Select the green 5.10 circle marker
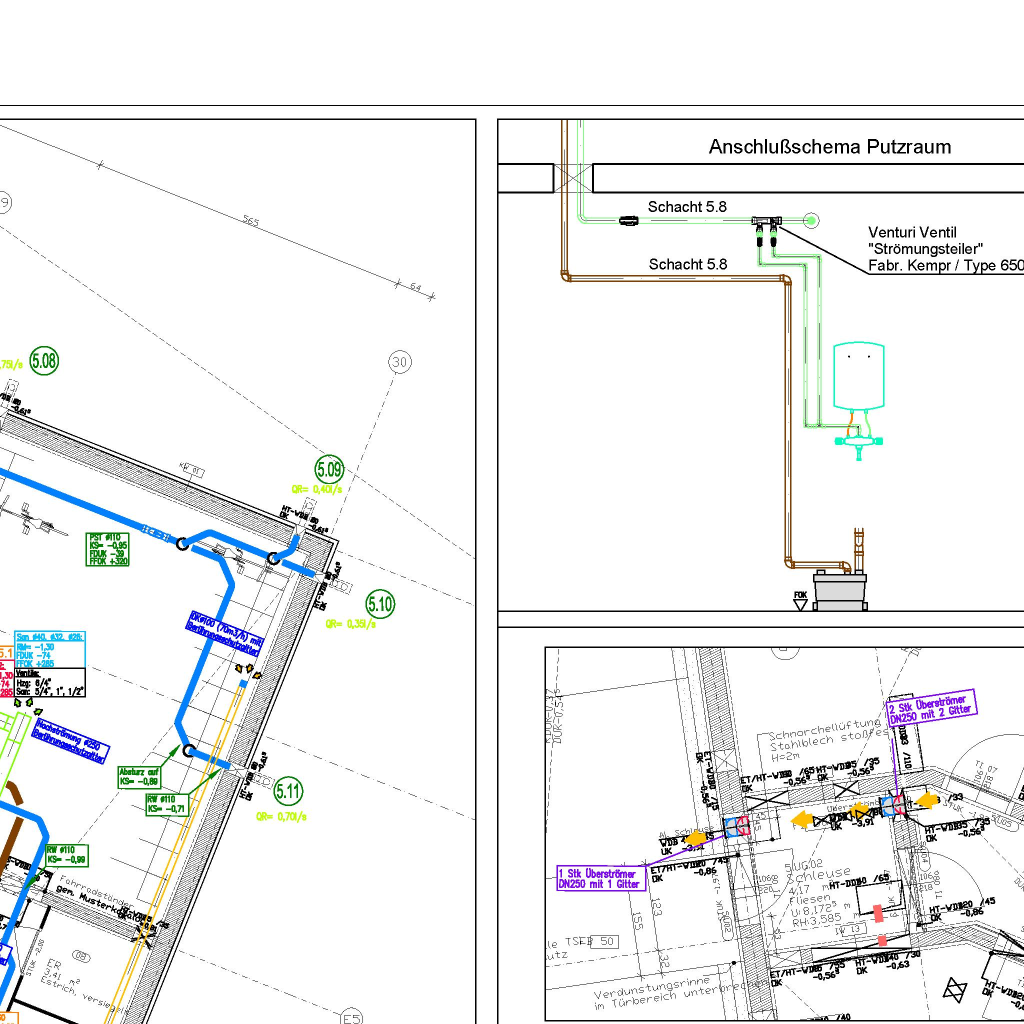 381,603
